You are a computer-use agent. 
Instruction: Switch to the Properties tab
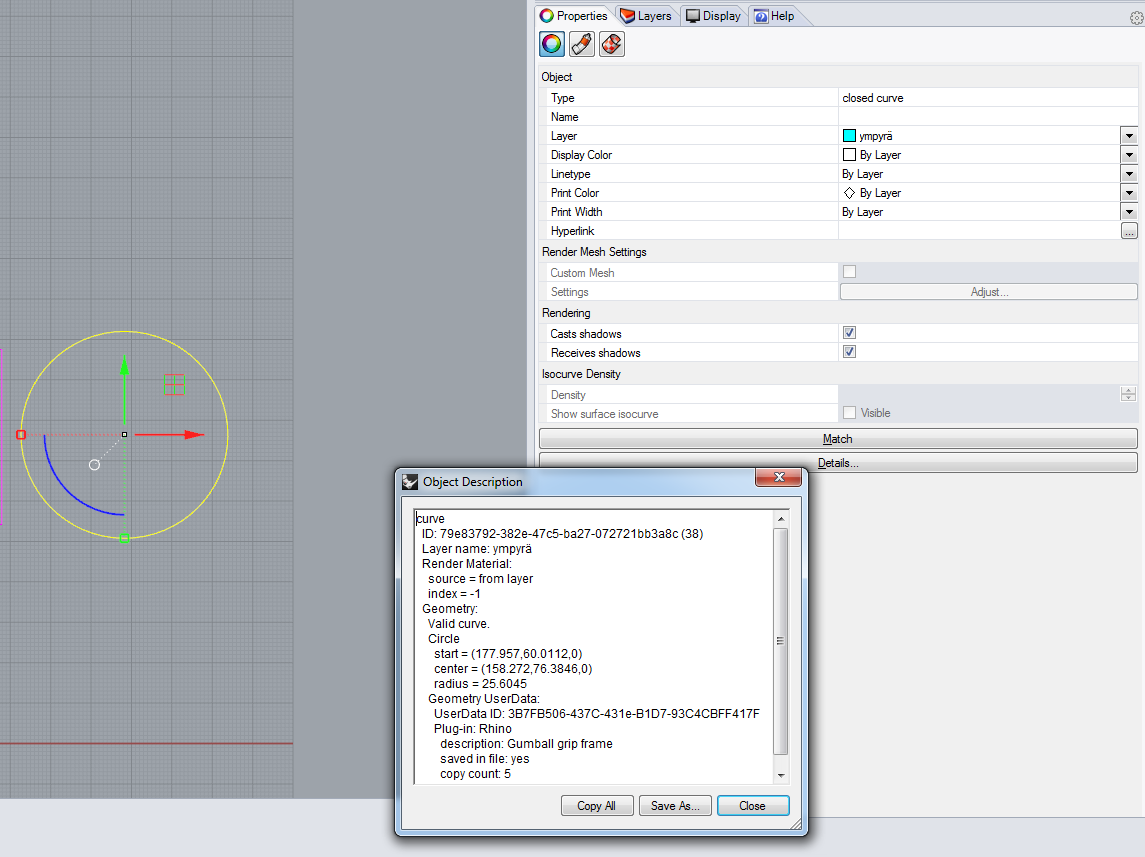pos(574,16)
